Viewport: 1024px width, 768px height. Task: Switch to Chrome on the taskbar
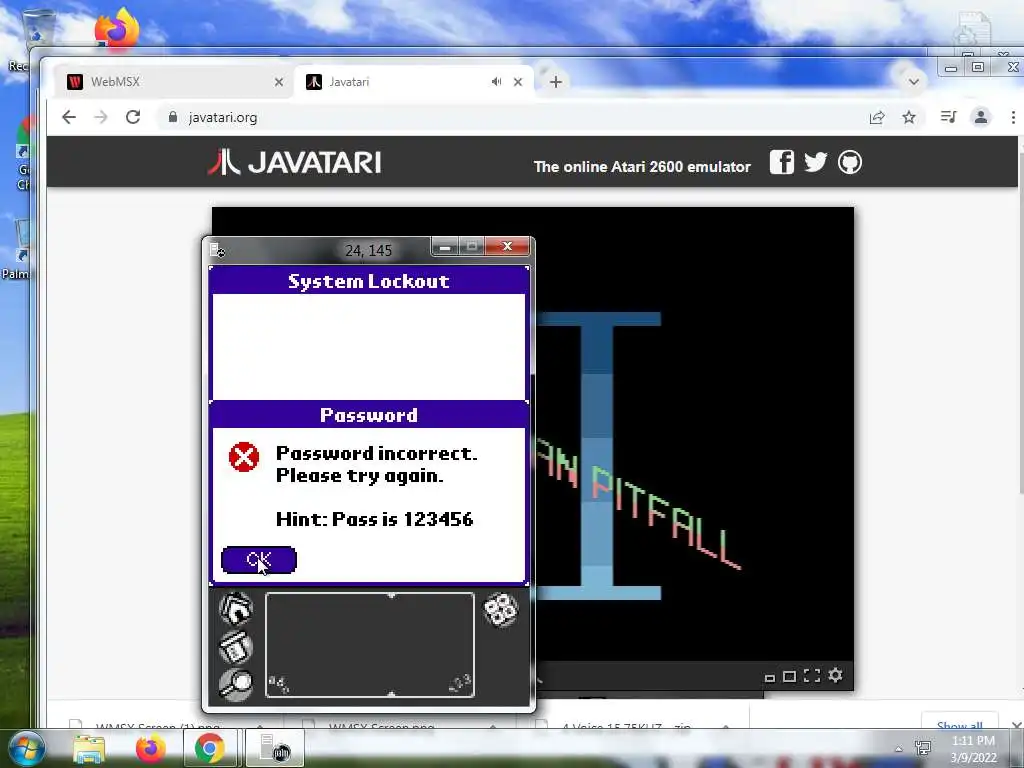pos(210,748)
